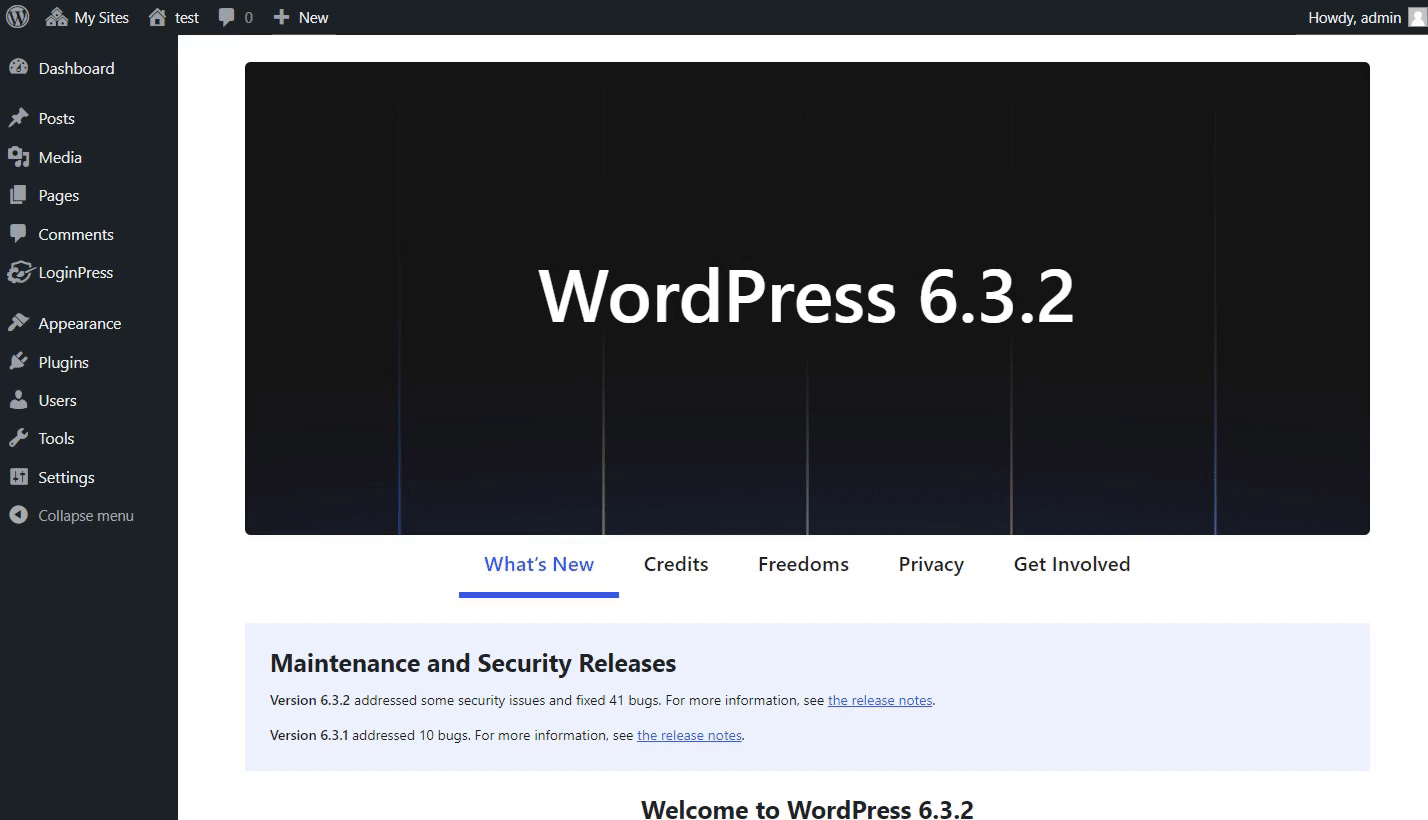
Task: Click the Media library icon
Action: (x=18, y=157)
